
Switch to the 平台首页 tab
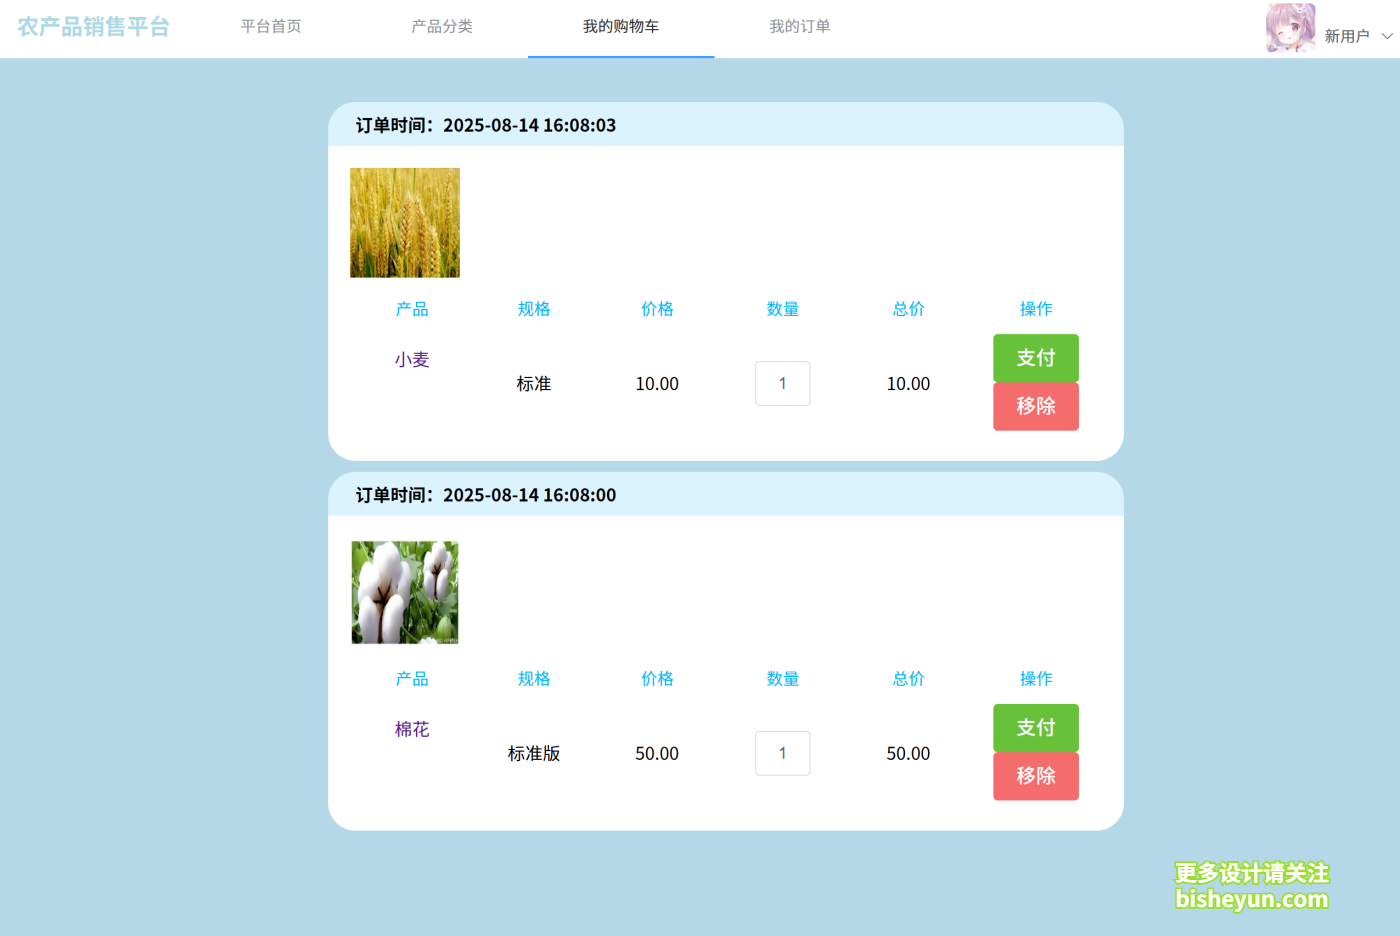pyautogui.click(x=270, y=27)
